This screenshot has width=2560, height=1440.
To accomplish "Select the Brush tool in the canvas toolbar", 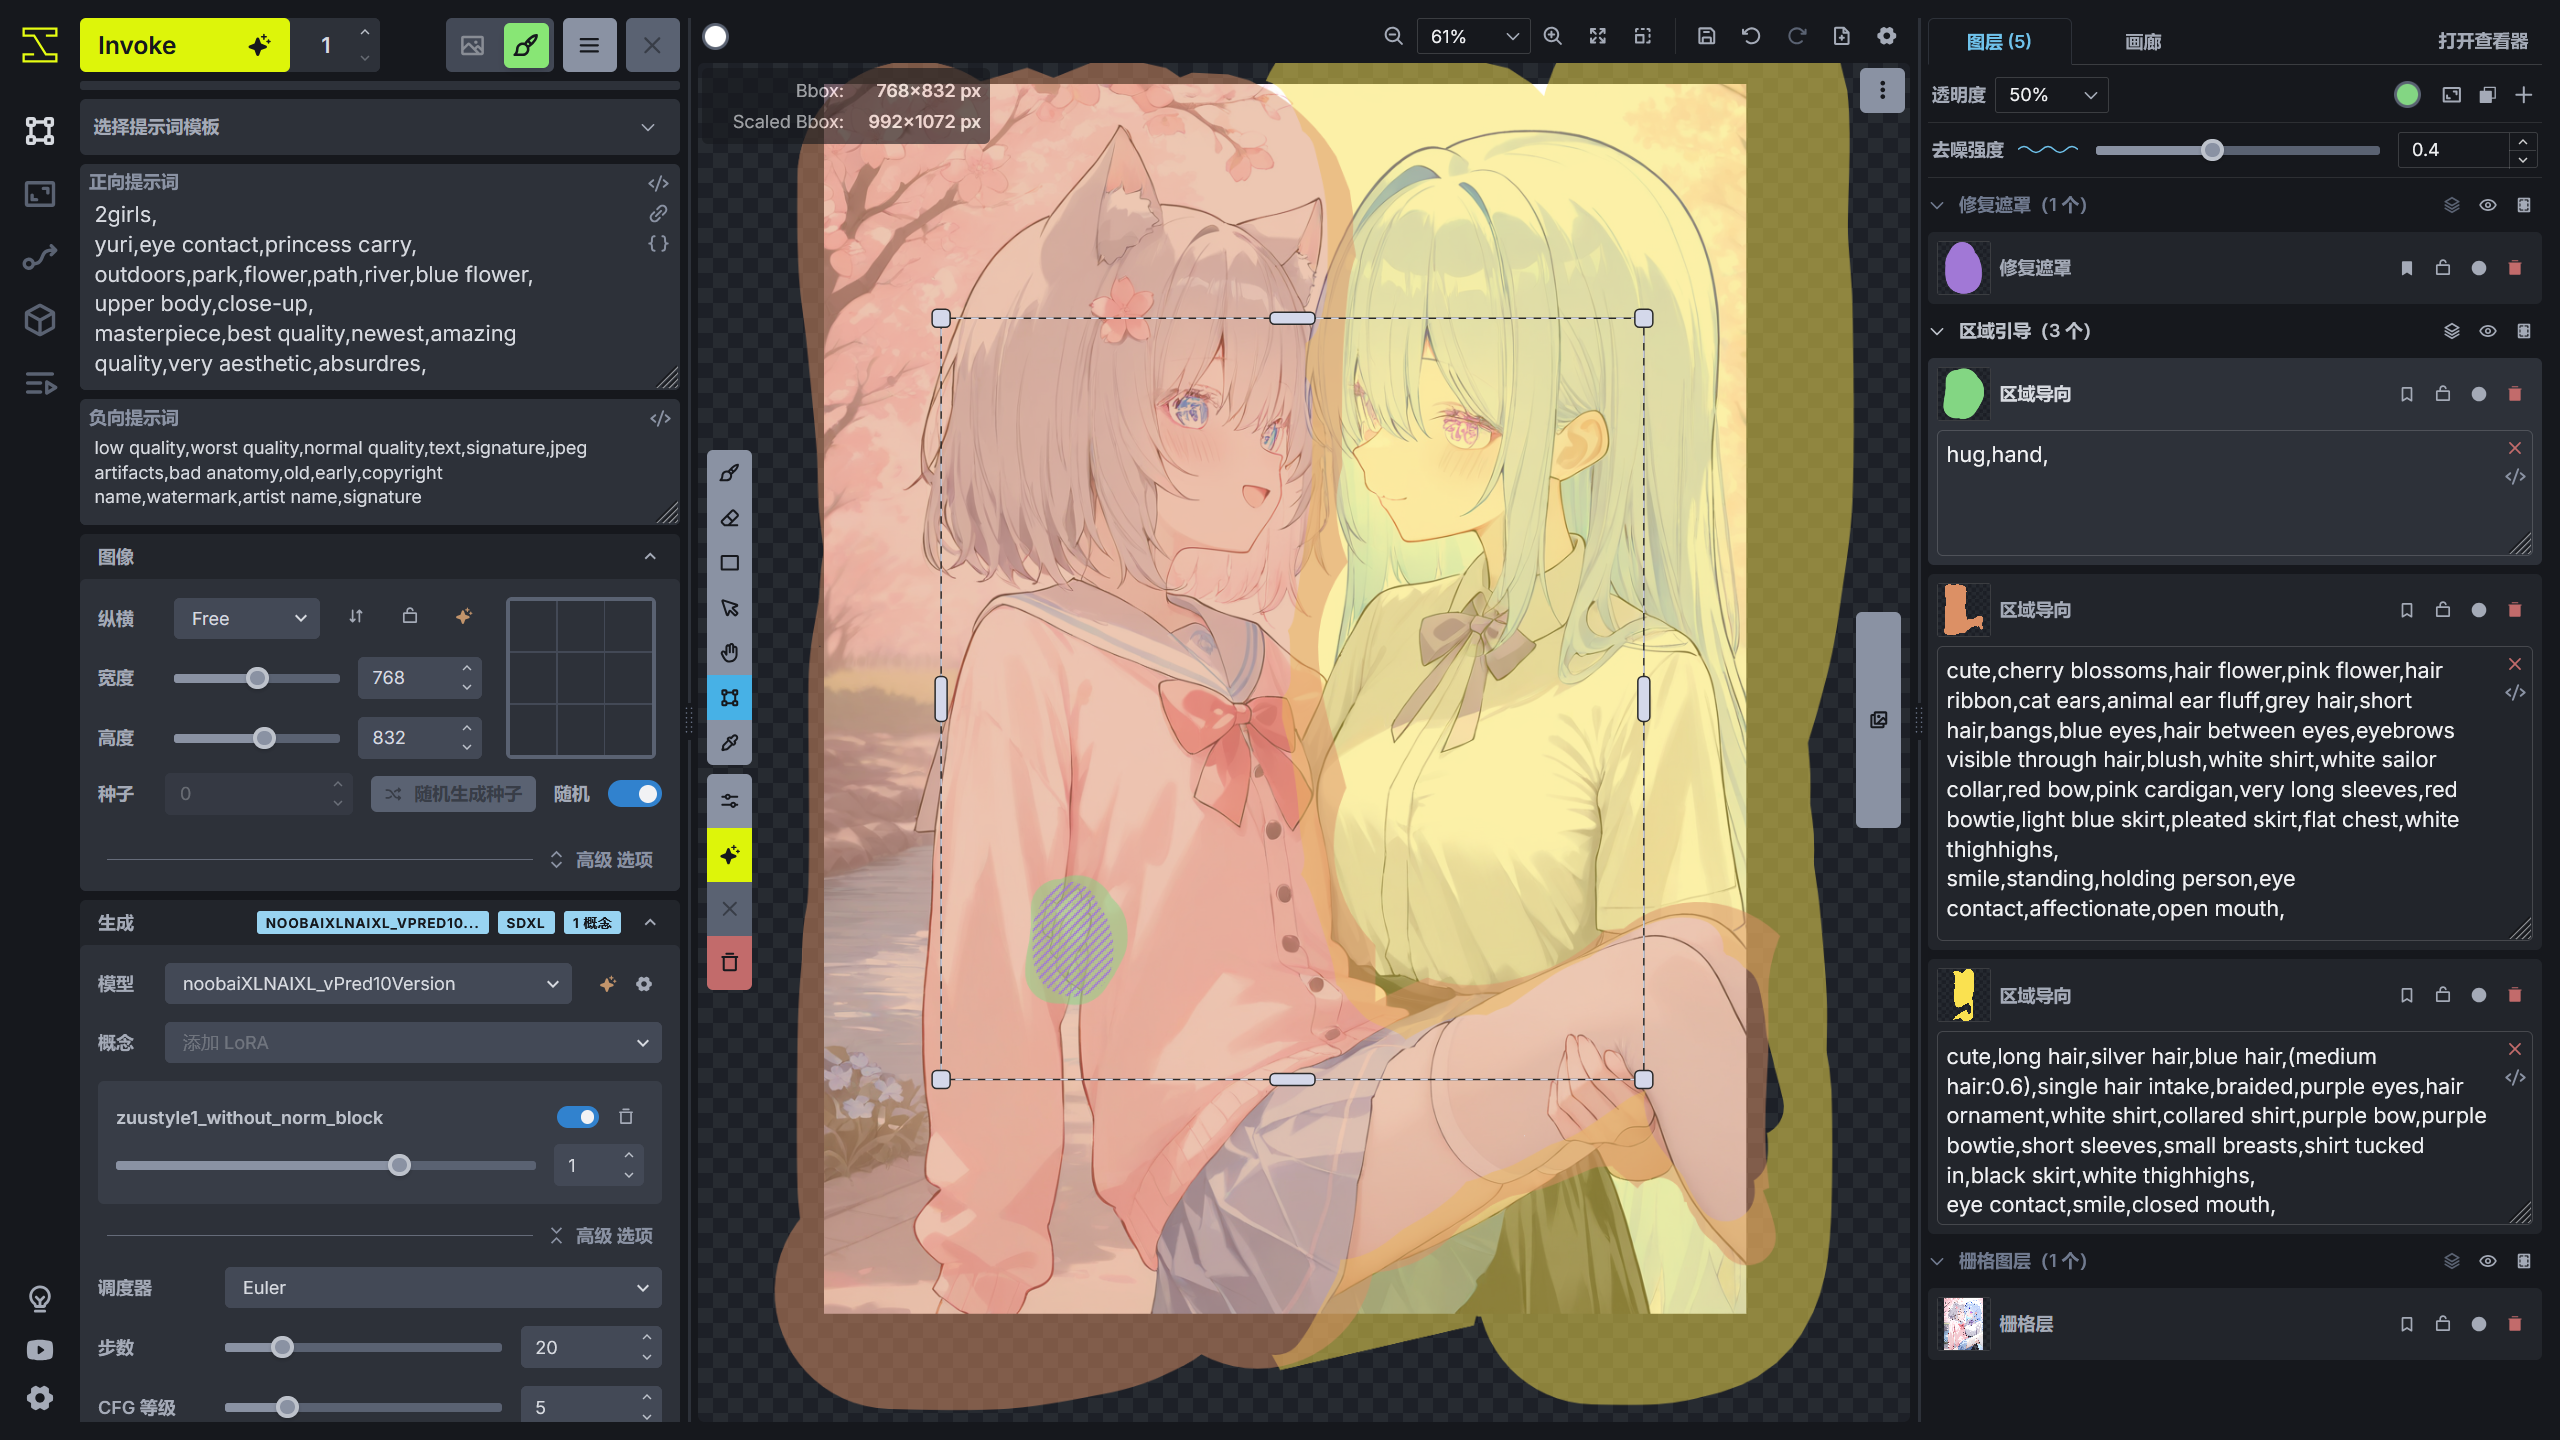I will tap(729, 472).
